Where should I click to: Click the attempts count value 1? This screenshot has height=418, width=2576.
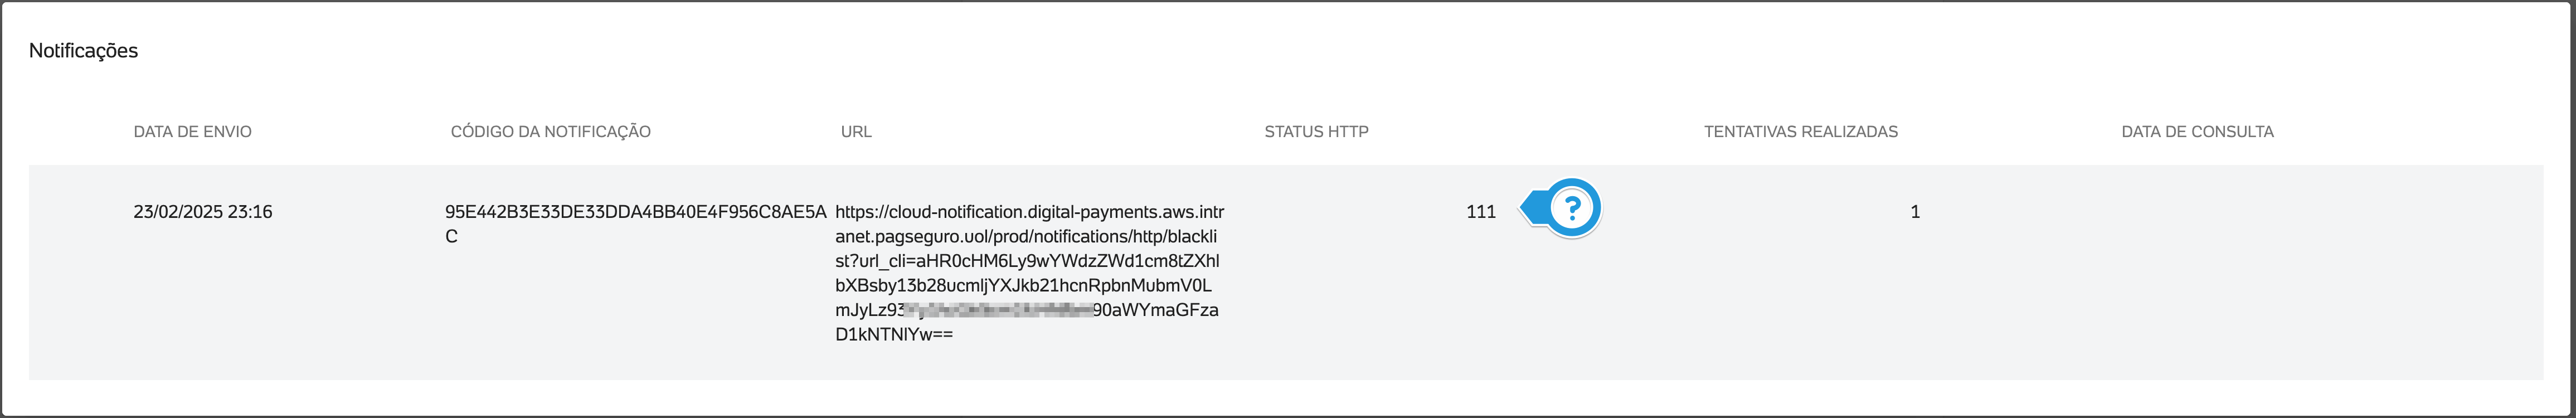tap(1915, 212)
